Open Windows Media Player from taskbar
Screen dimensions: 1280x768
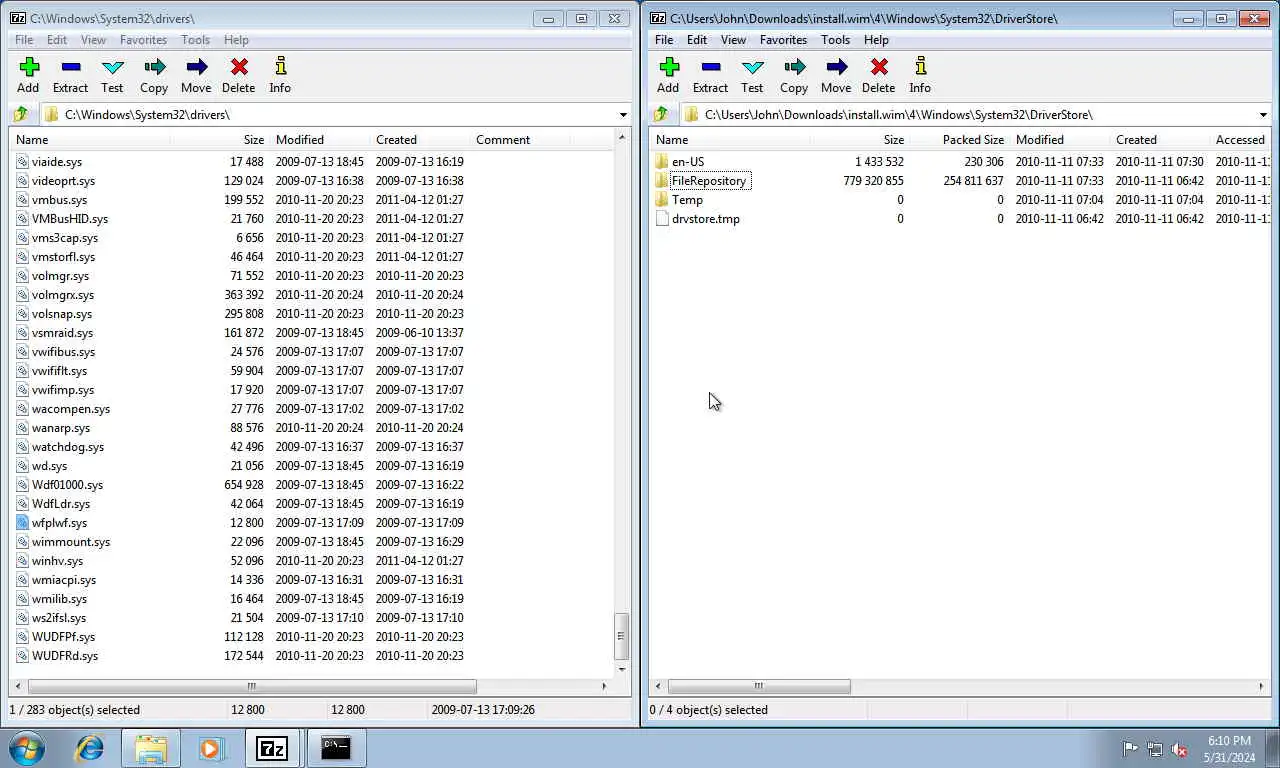[212, 748]
